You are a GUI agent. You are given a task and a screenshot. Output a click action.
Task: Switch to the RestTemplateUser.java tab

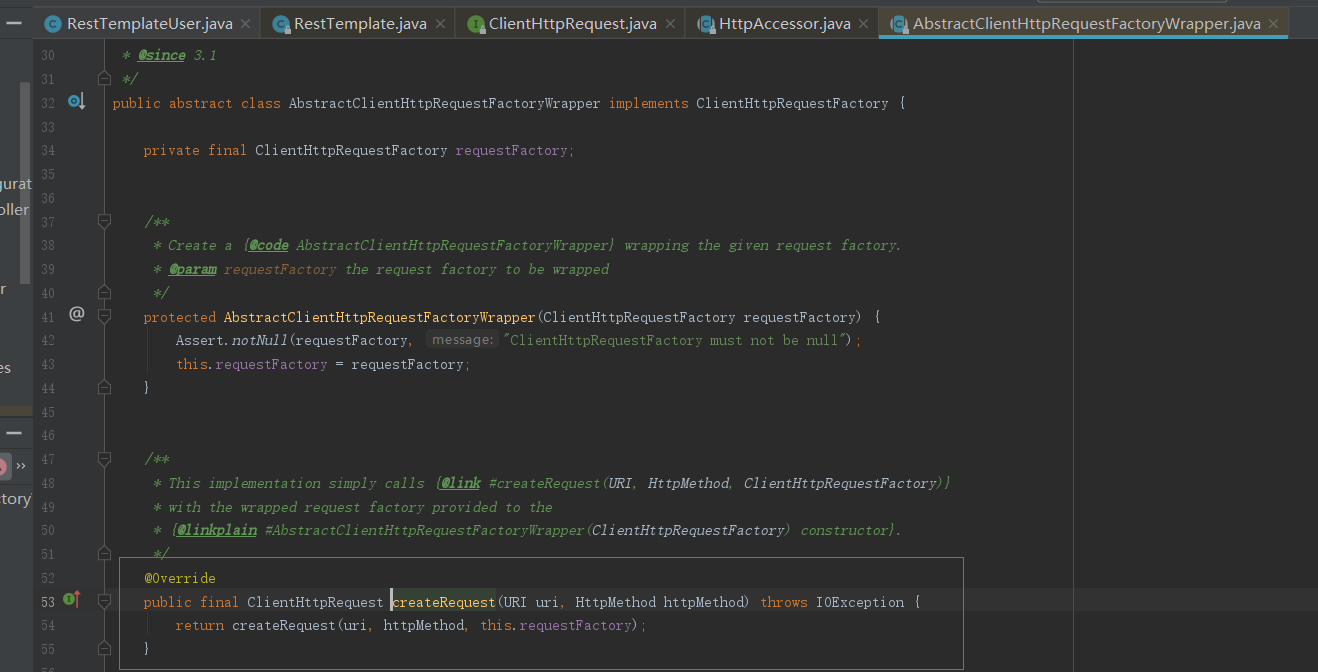click(x=149, y=24)
